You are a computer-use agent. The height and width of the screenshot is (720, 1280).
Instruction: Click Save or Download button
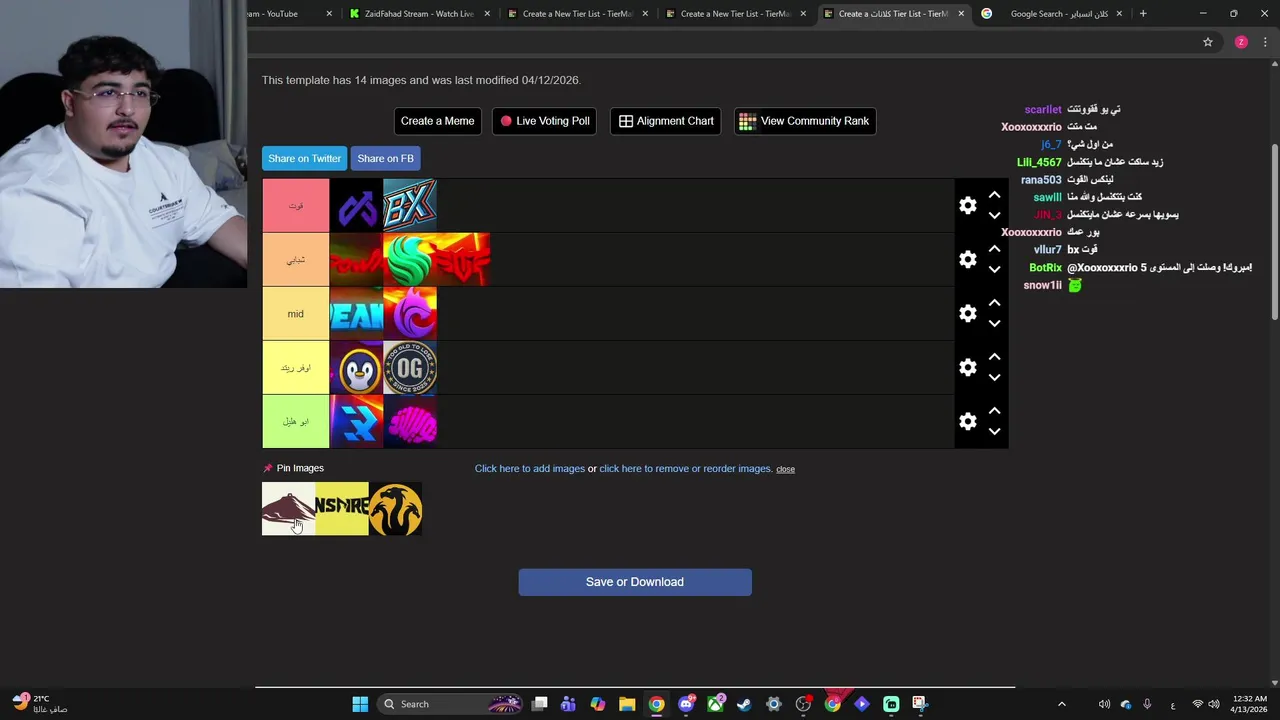tap(635, 582)
